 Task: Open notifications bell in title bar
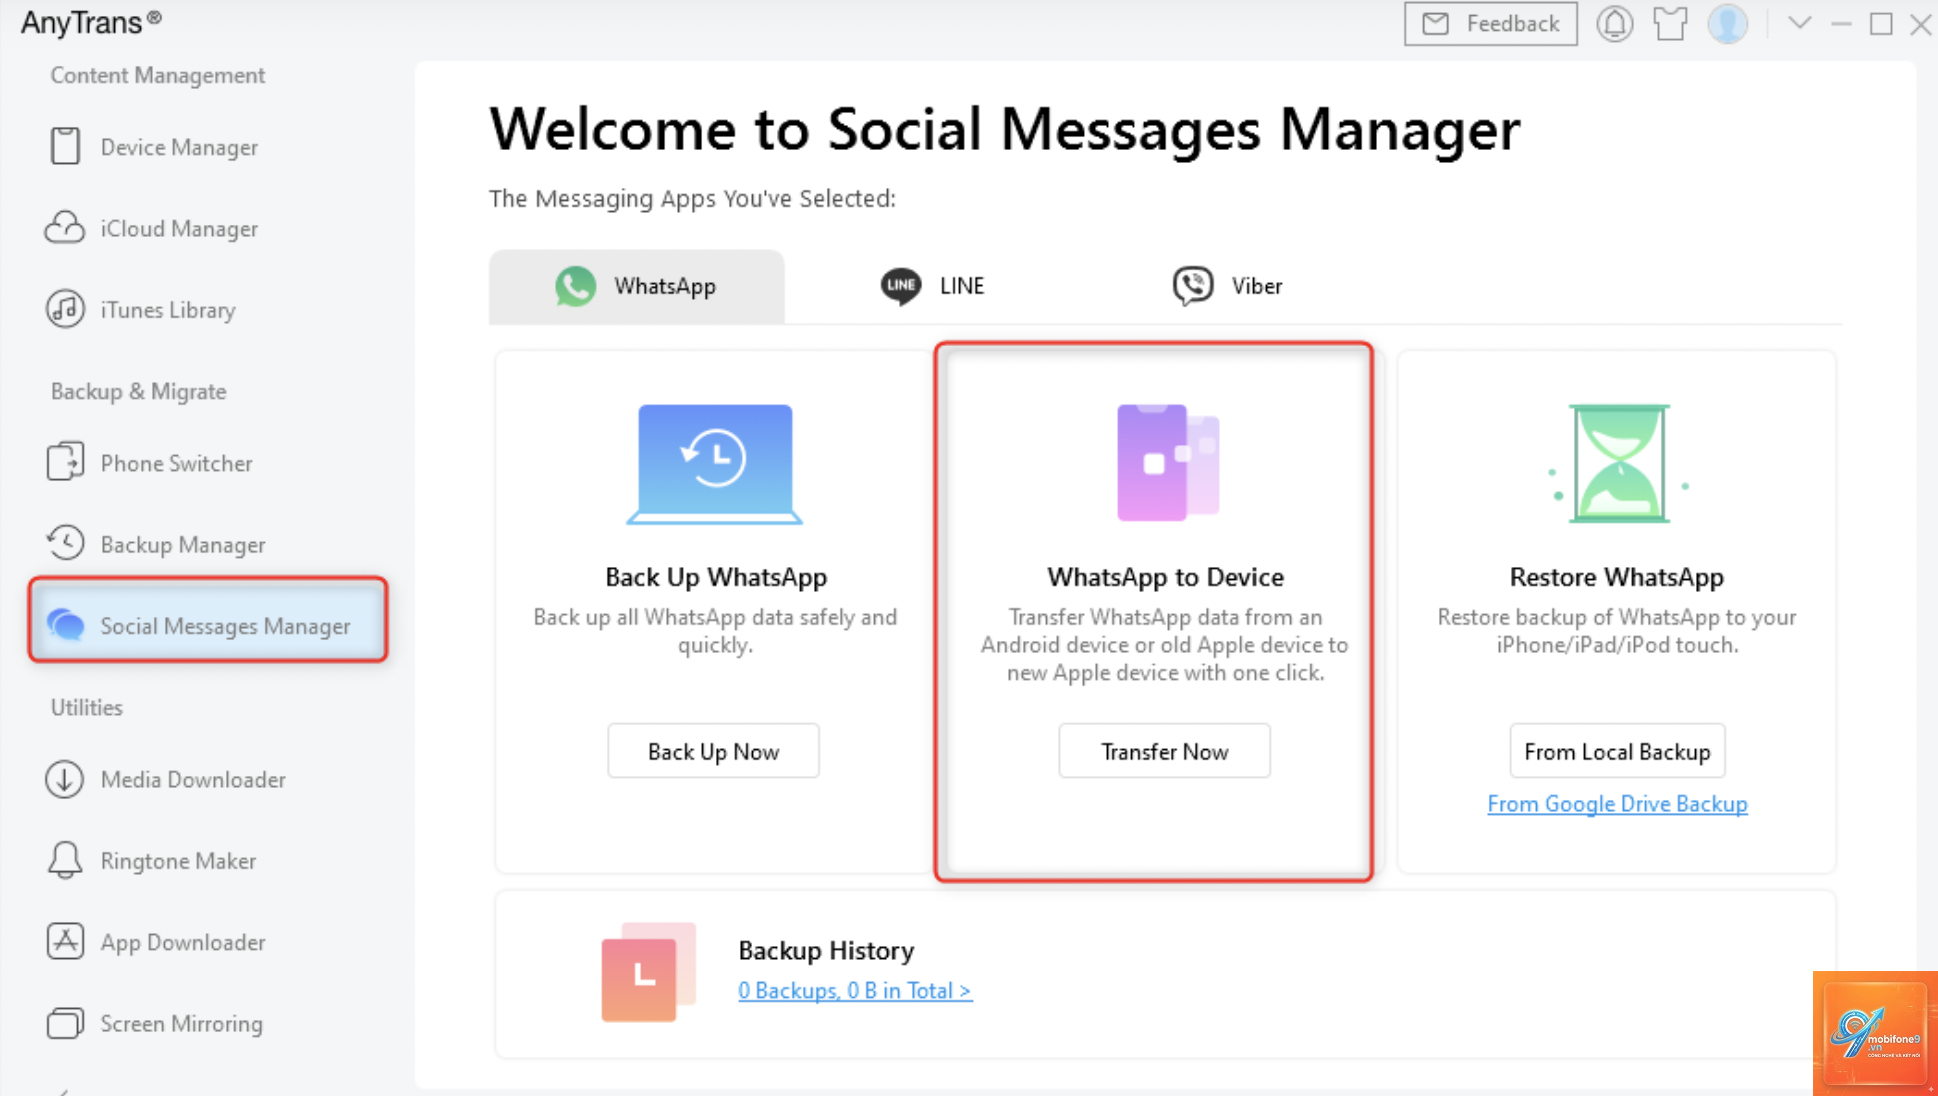[x=1614, y=23]
